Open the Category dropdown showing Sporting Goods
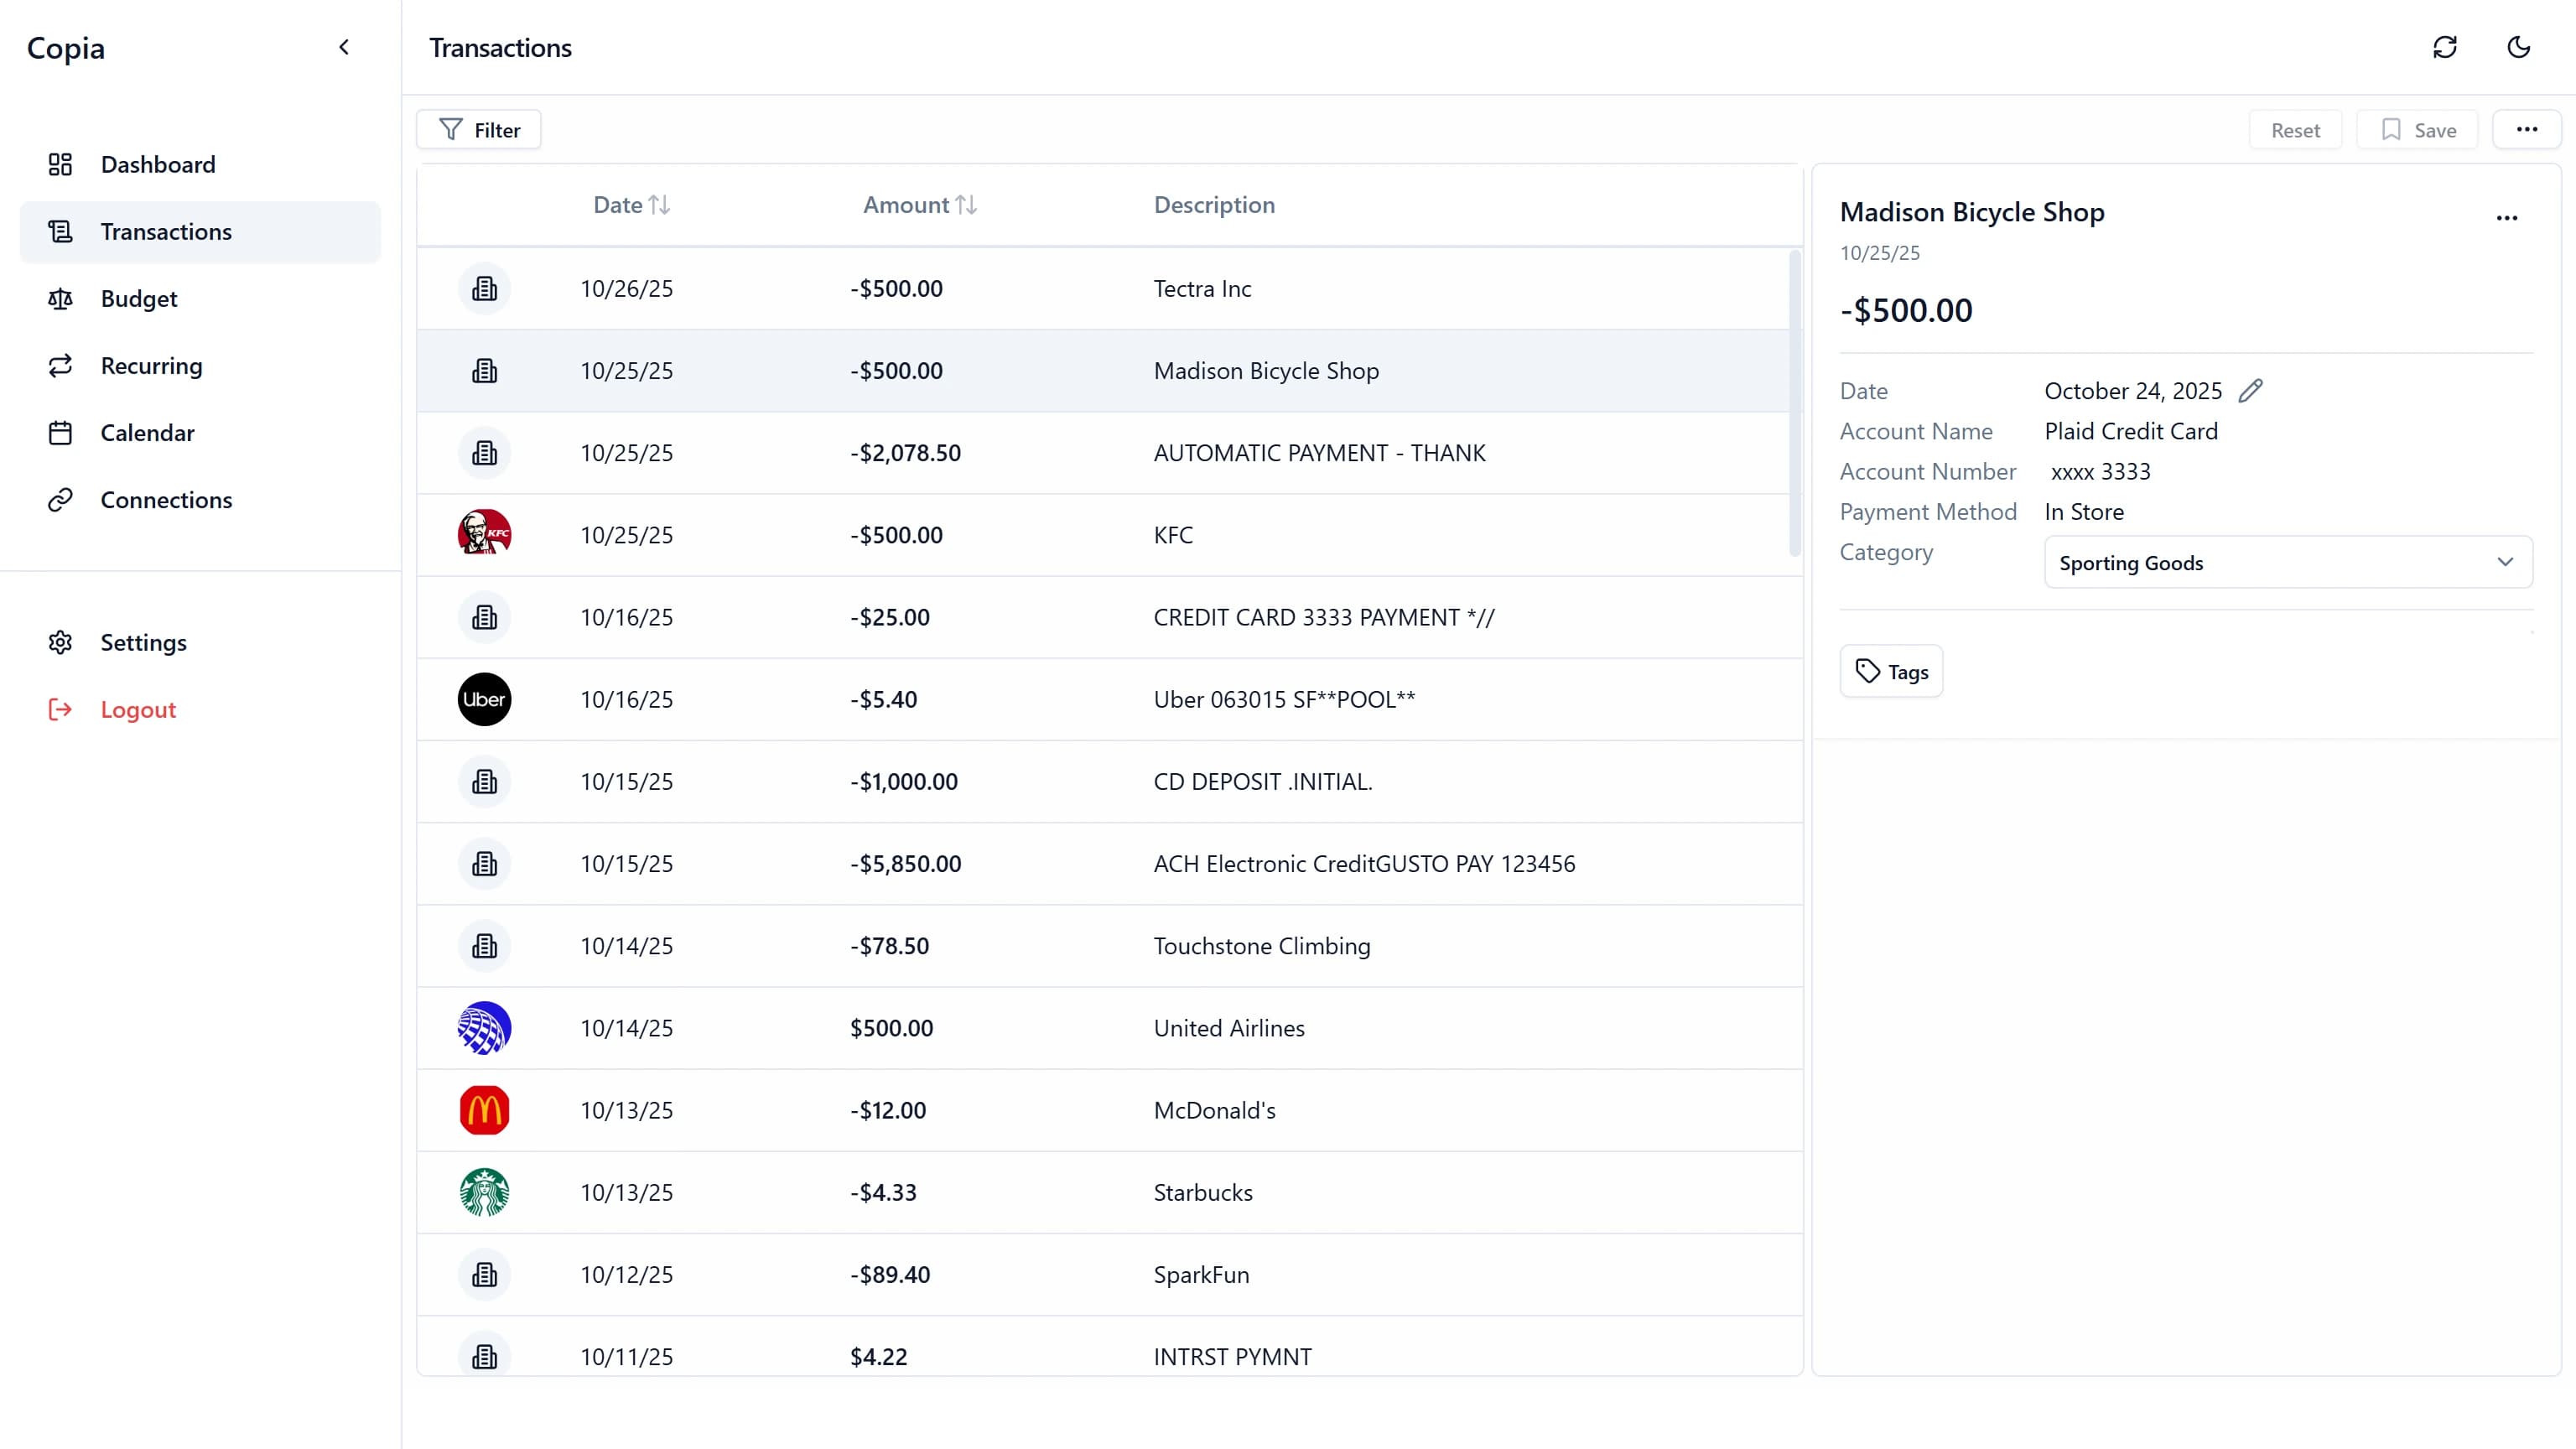The width and height of the screenshot is (2576, 1449). tap(2287, 562)
